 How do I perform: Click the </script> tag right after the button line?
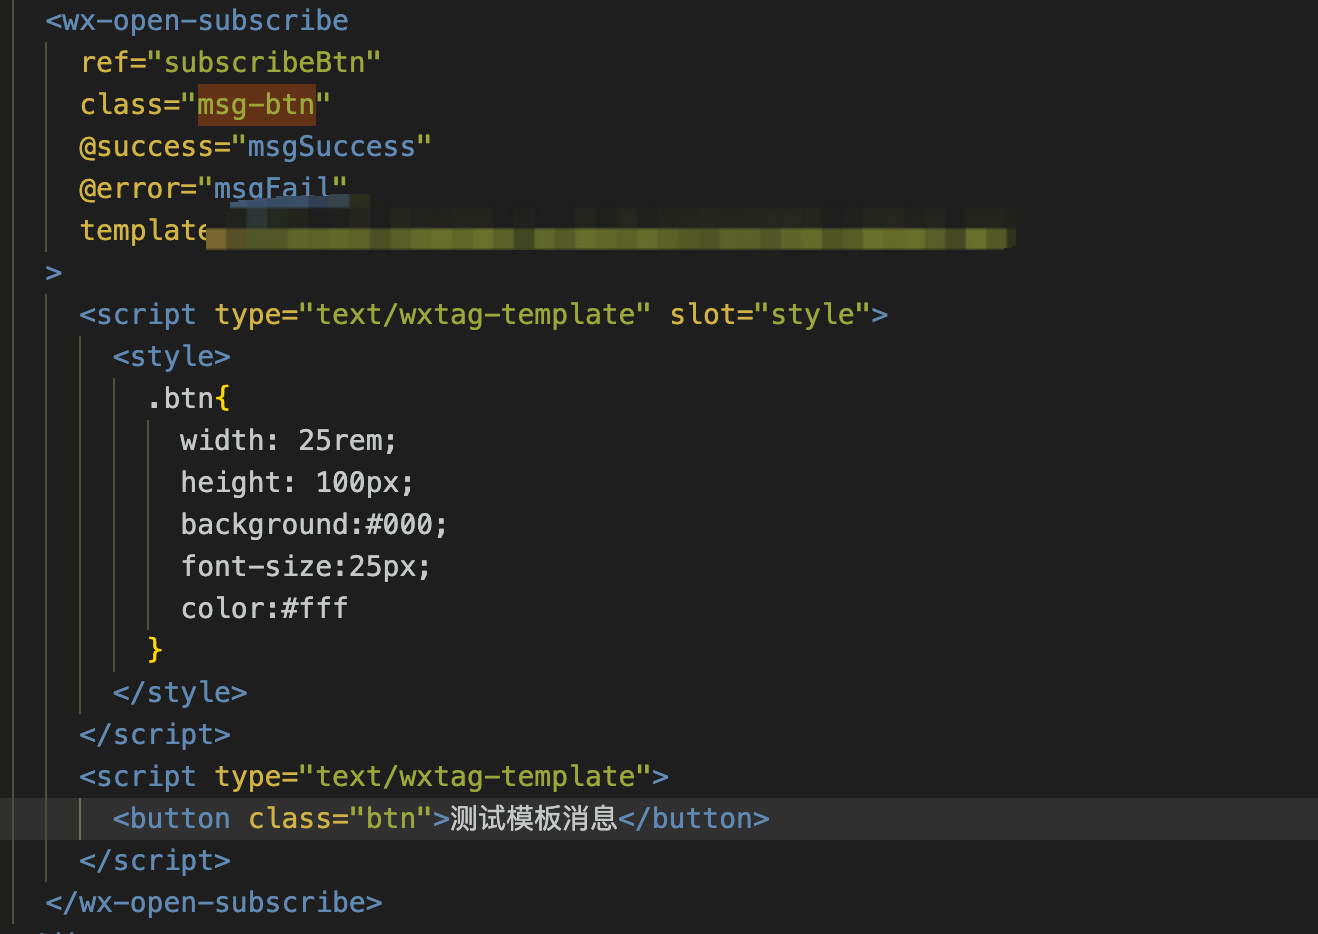point(155,860)
